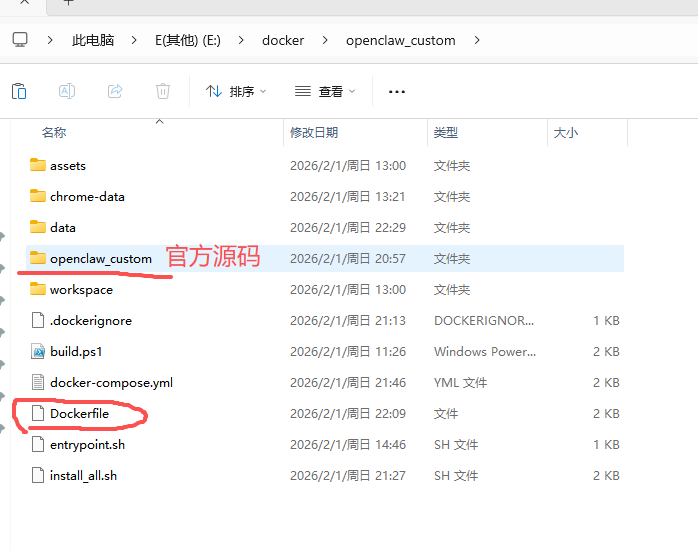Click type YML 文件 of docker-compose.yml
The height and width of the screenshot is (550, 698).
click(x=460, y=383)
